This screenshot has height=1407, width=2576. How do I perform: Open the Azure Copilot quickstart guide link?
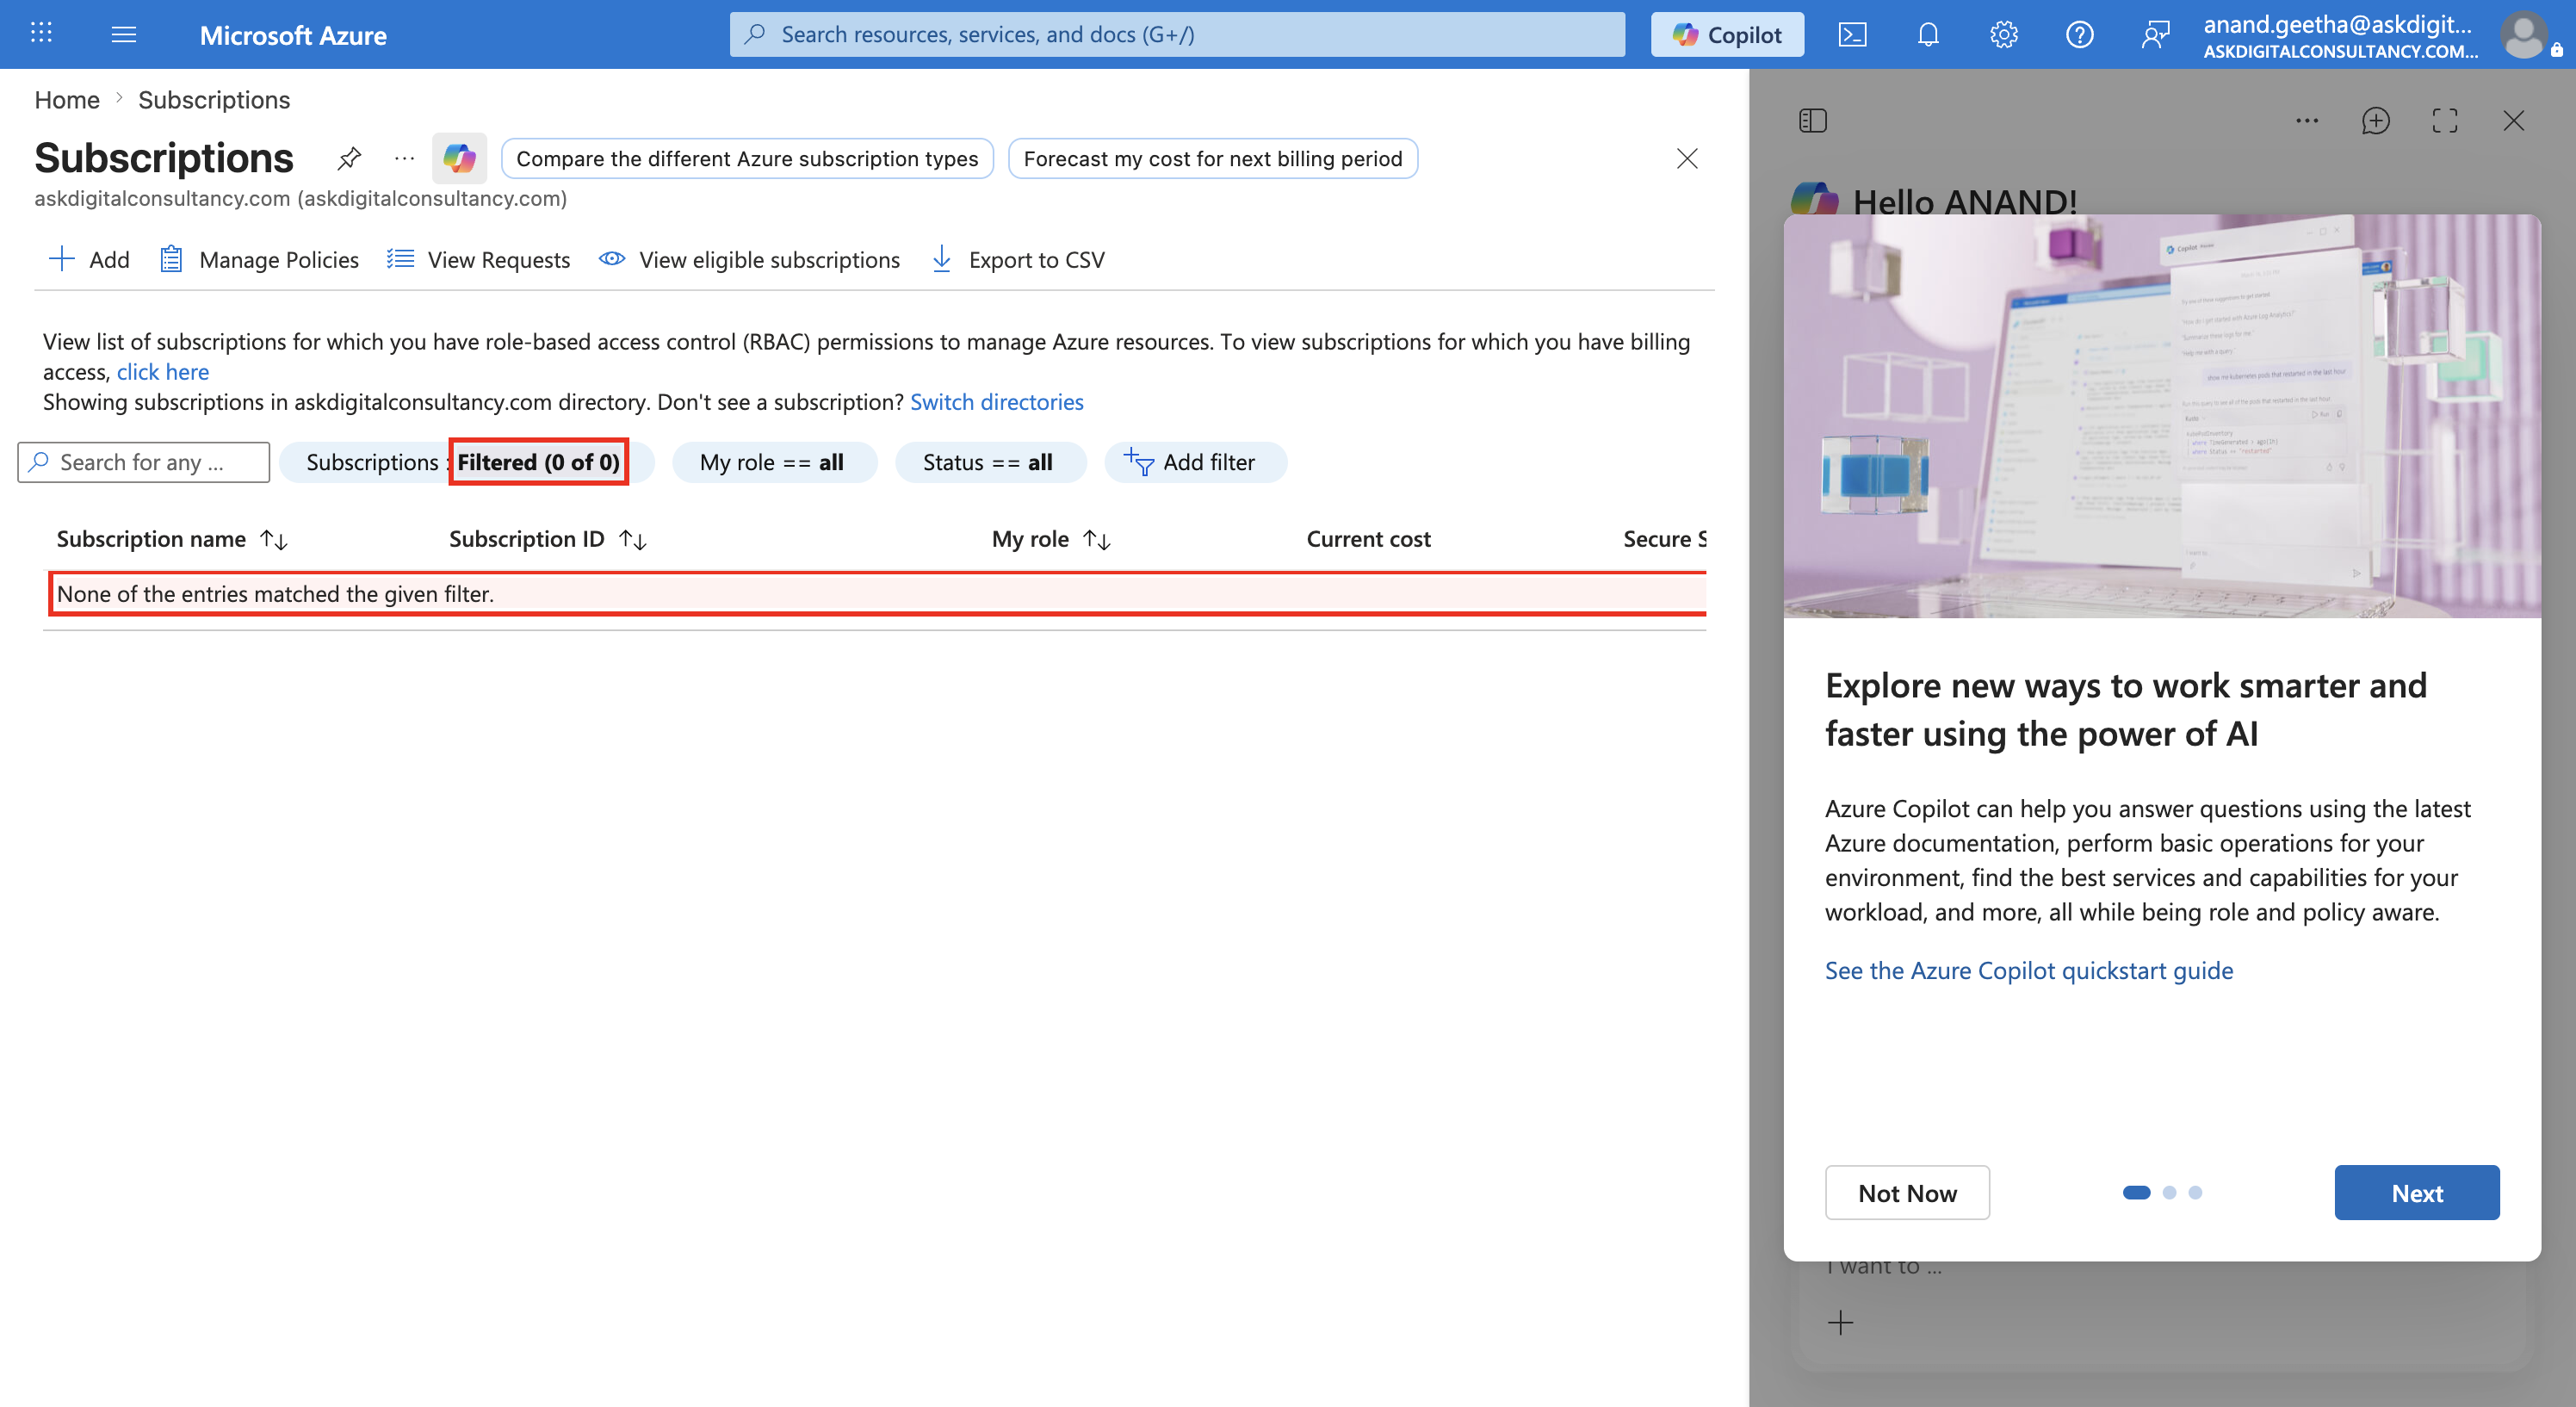(2029, 971)
